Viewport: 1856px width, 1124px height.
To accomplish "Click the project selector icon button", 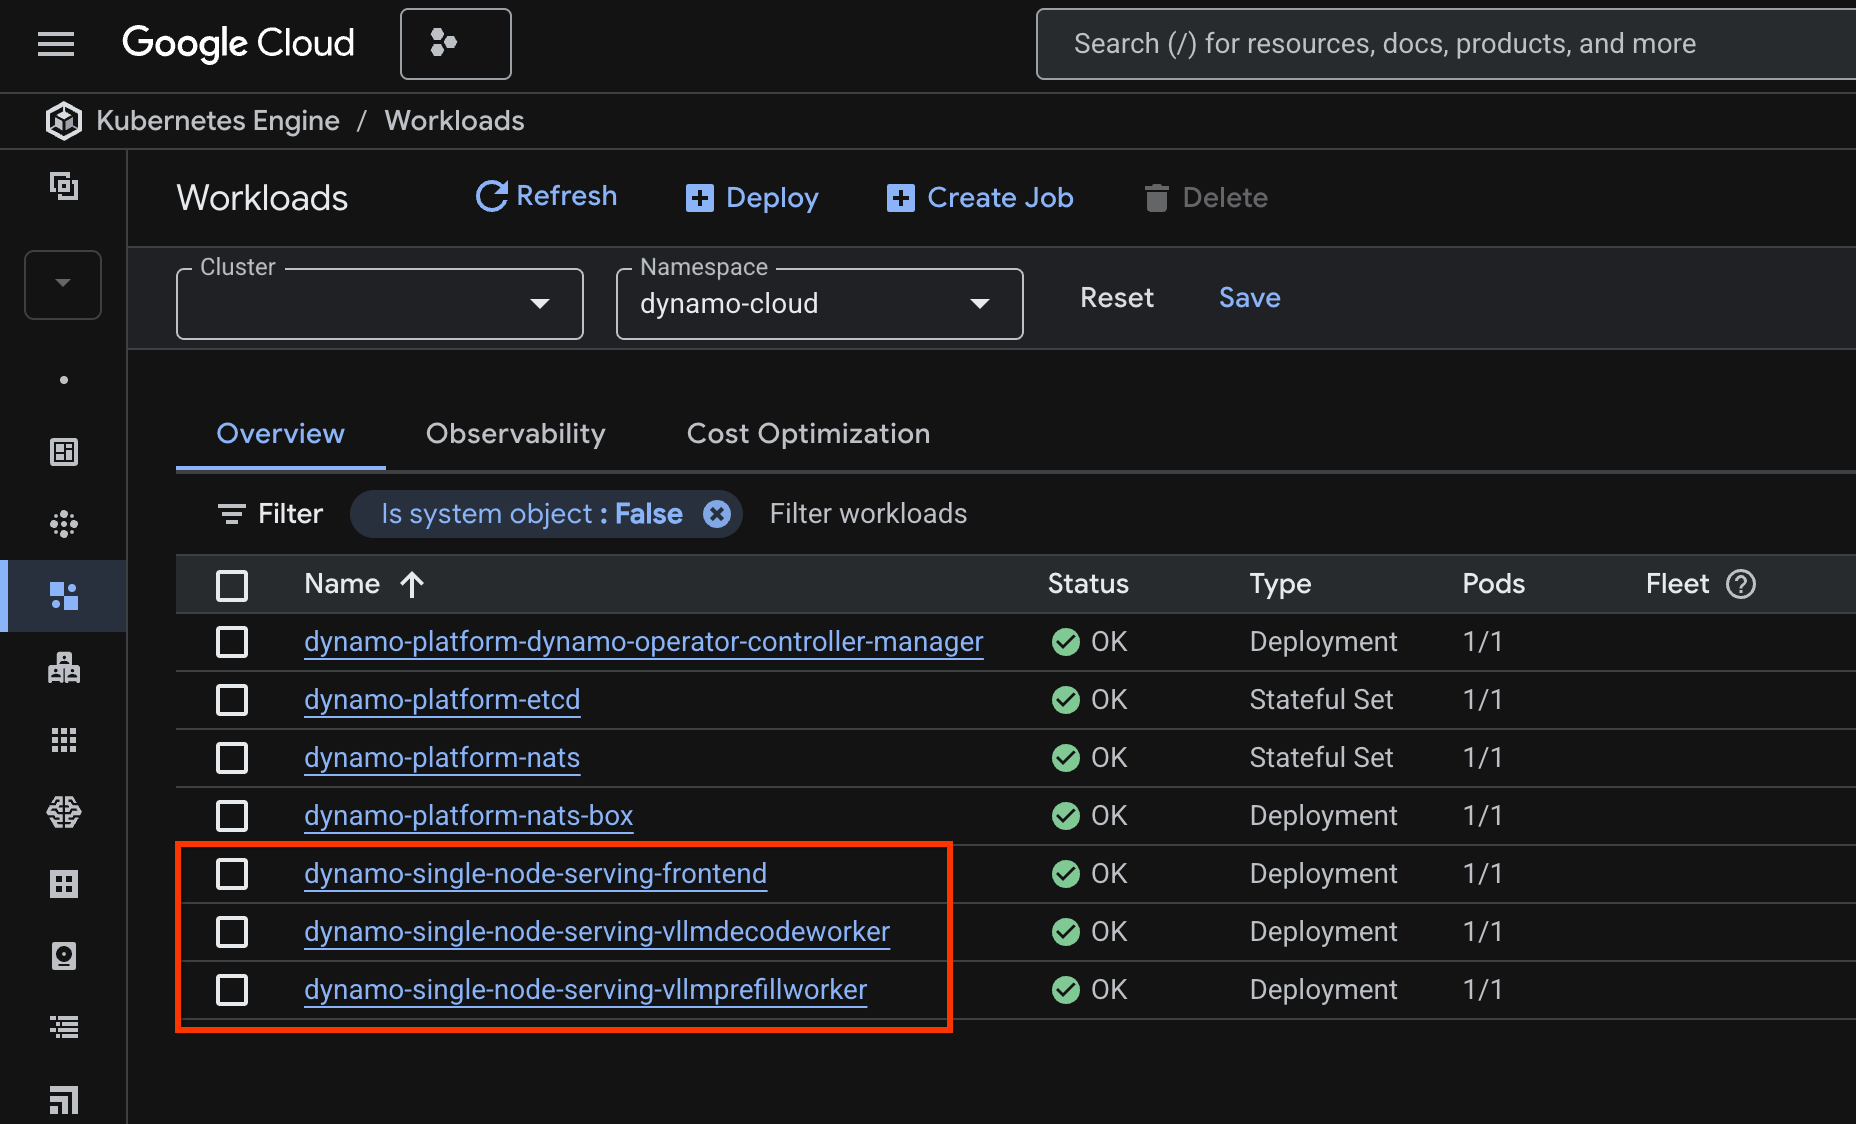I will click(x=455, y=44).
